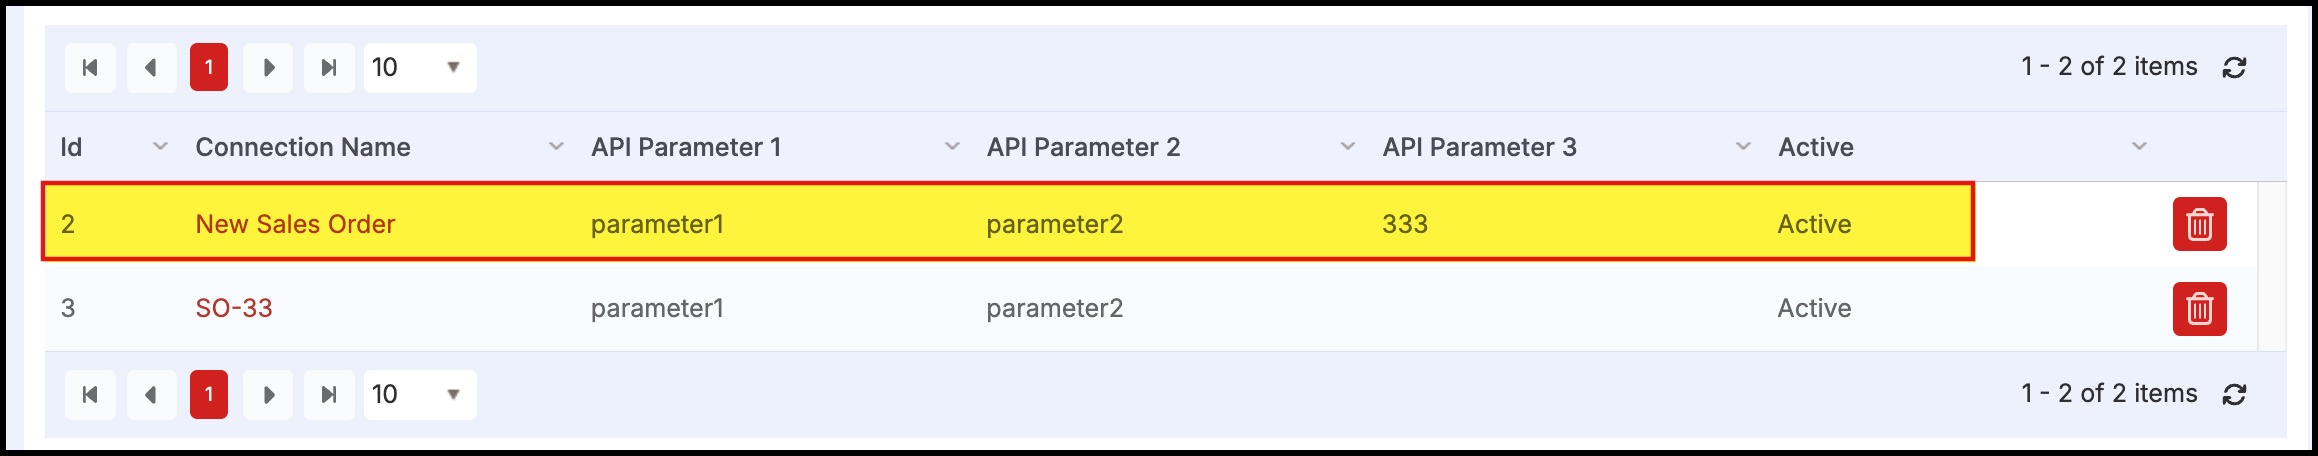Go to previous page in top pager

click(x=151, y=67)
